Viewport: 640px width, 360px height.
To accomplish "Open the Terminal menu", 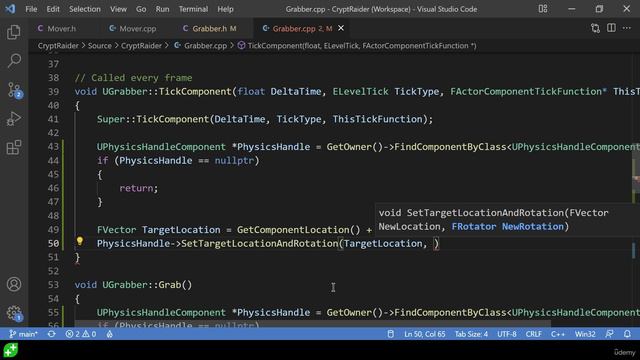I will (x=193, y=9).
